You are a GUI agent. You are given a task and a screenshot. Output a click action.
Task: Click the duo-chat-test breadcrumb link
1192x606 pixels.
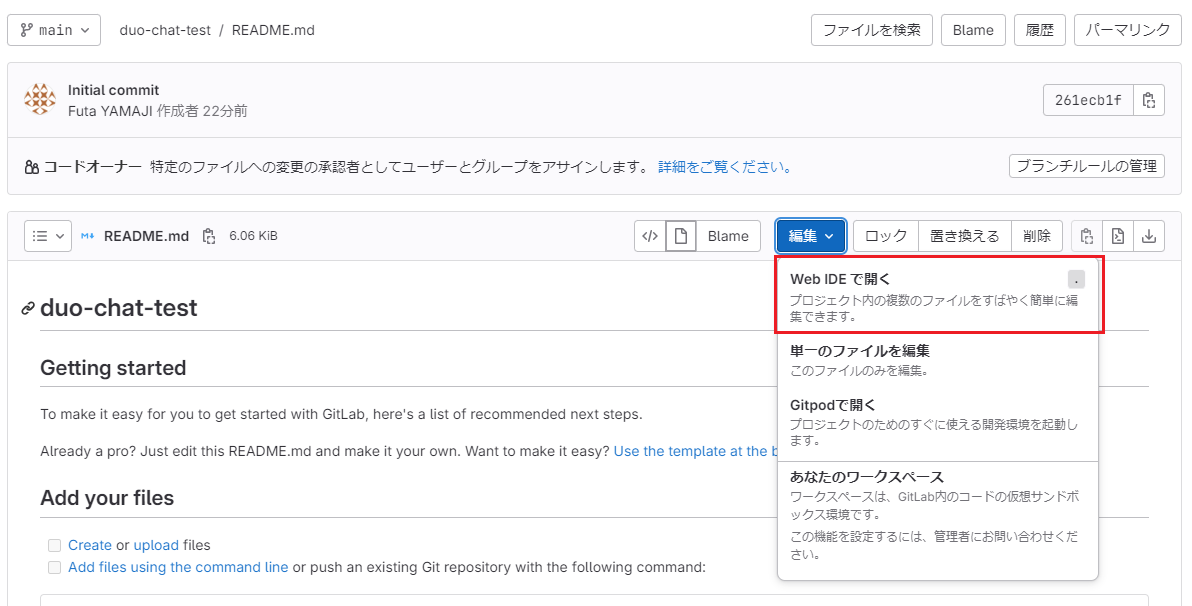[x=165, y=30]
